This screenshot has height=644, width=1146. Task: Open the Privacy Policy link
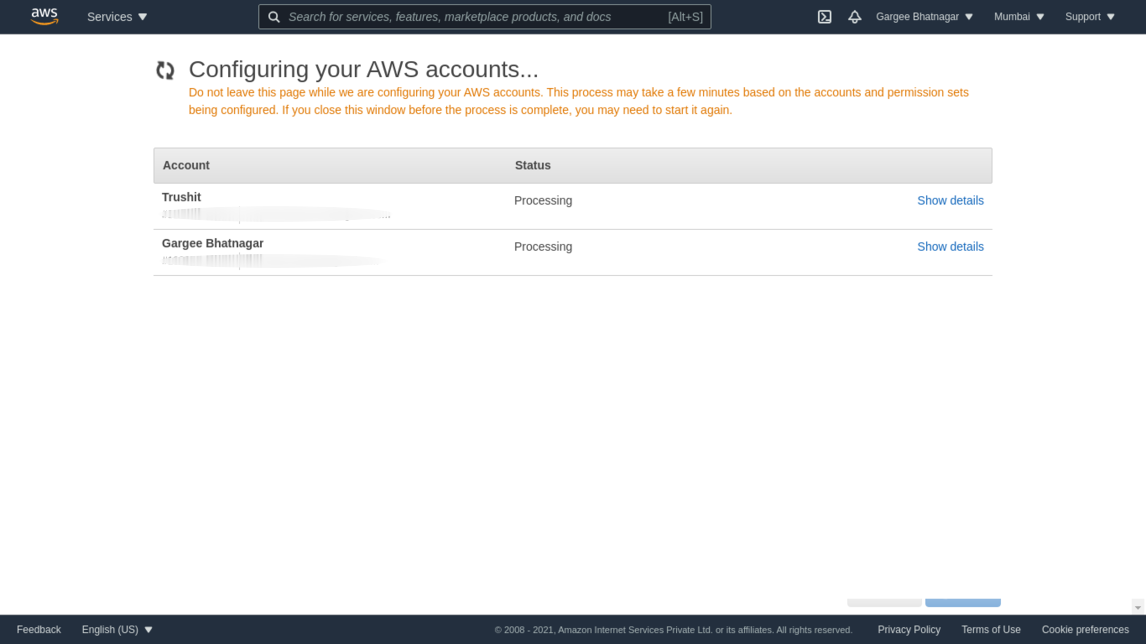[x=908, y=629]
